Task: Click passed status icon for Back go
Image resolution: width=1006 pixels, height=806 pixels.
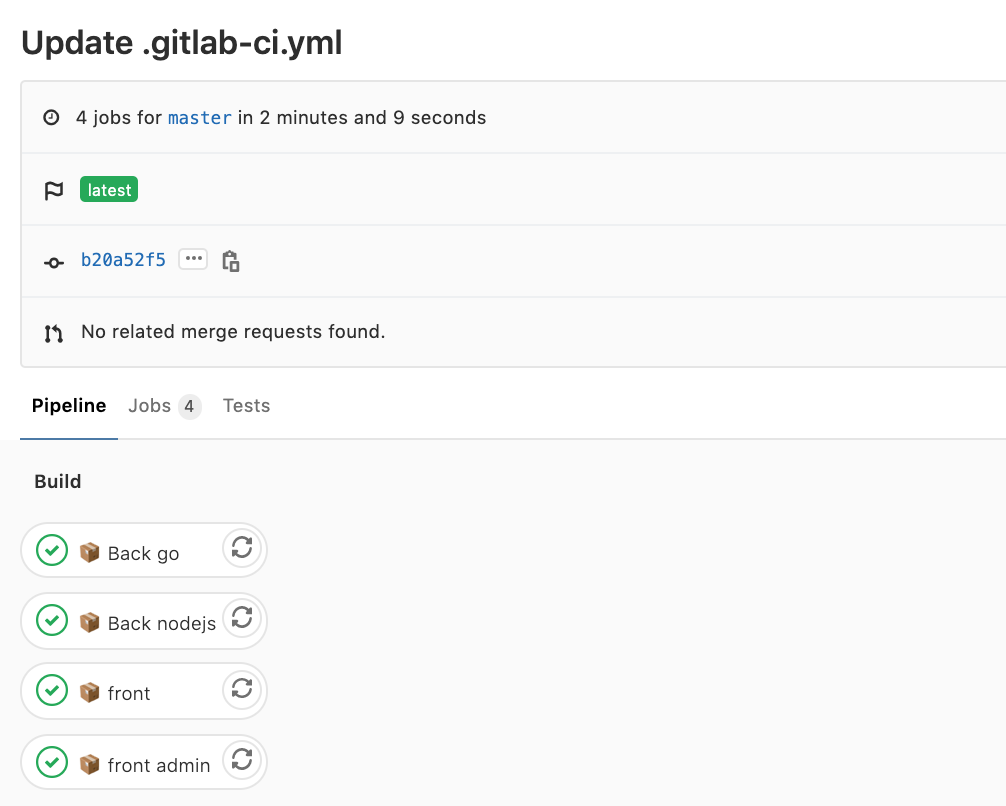Action: tap(52, 551)
